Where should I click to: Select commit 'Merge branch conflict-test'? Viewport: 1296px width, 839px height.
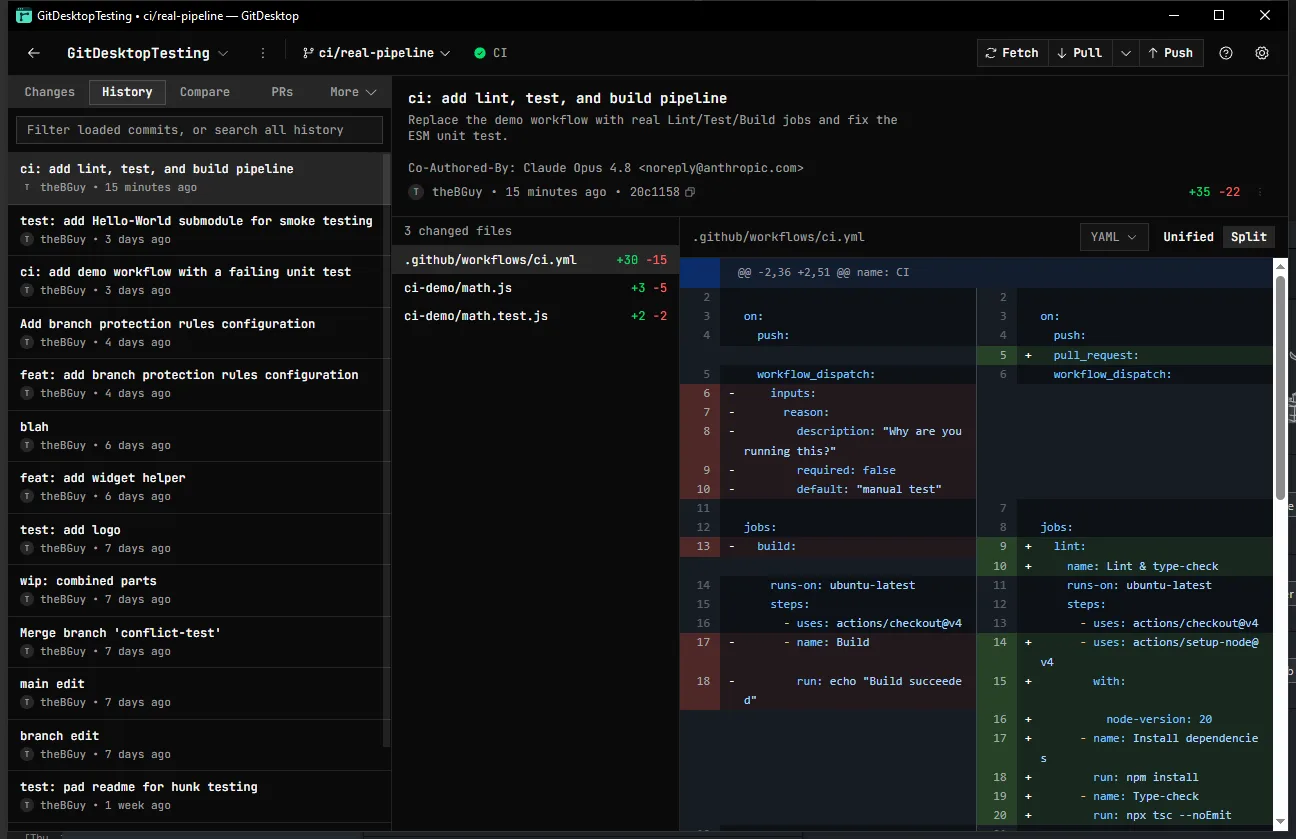click(195, 642)
